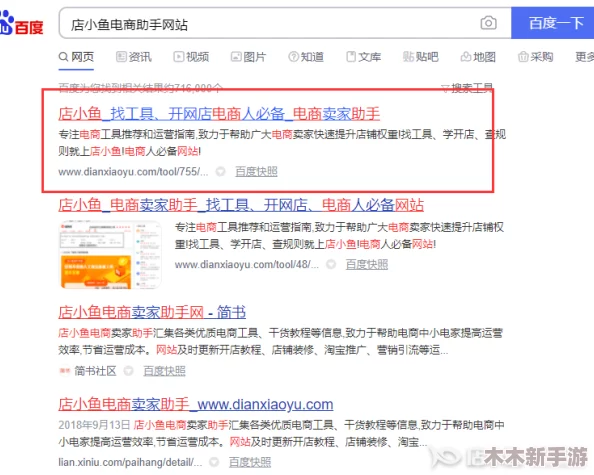Open 百度快照 for the tool/755 result
This screenshot has width=594, height=475.
pos(256,172)
